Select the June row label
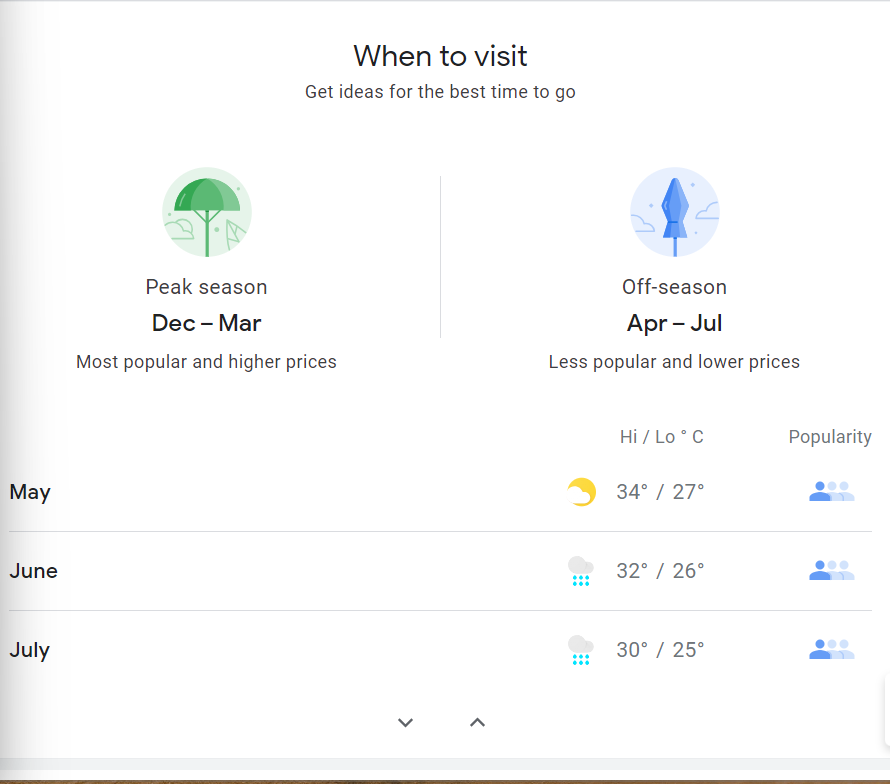The height and width of the screenshot is (784, 890). [x=33, y=571]
